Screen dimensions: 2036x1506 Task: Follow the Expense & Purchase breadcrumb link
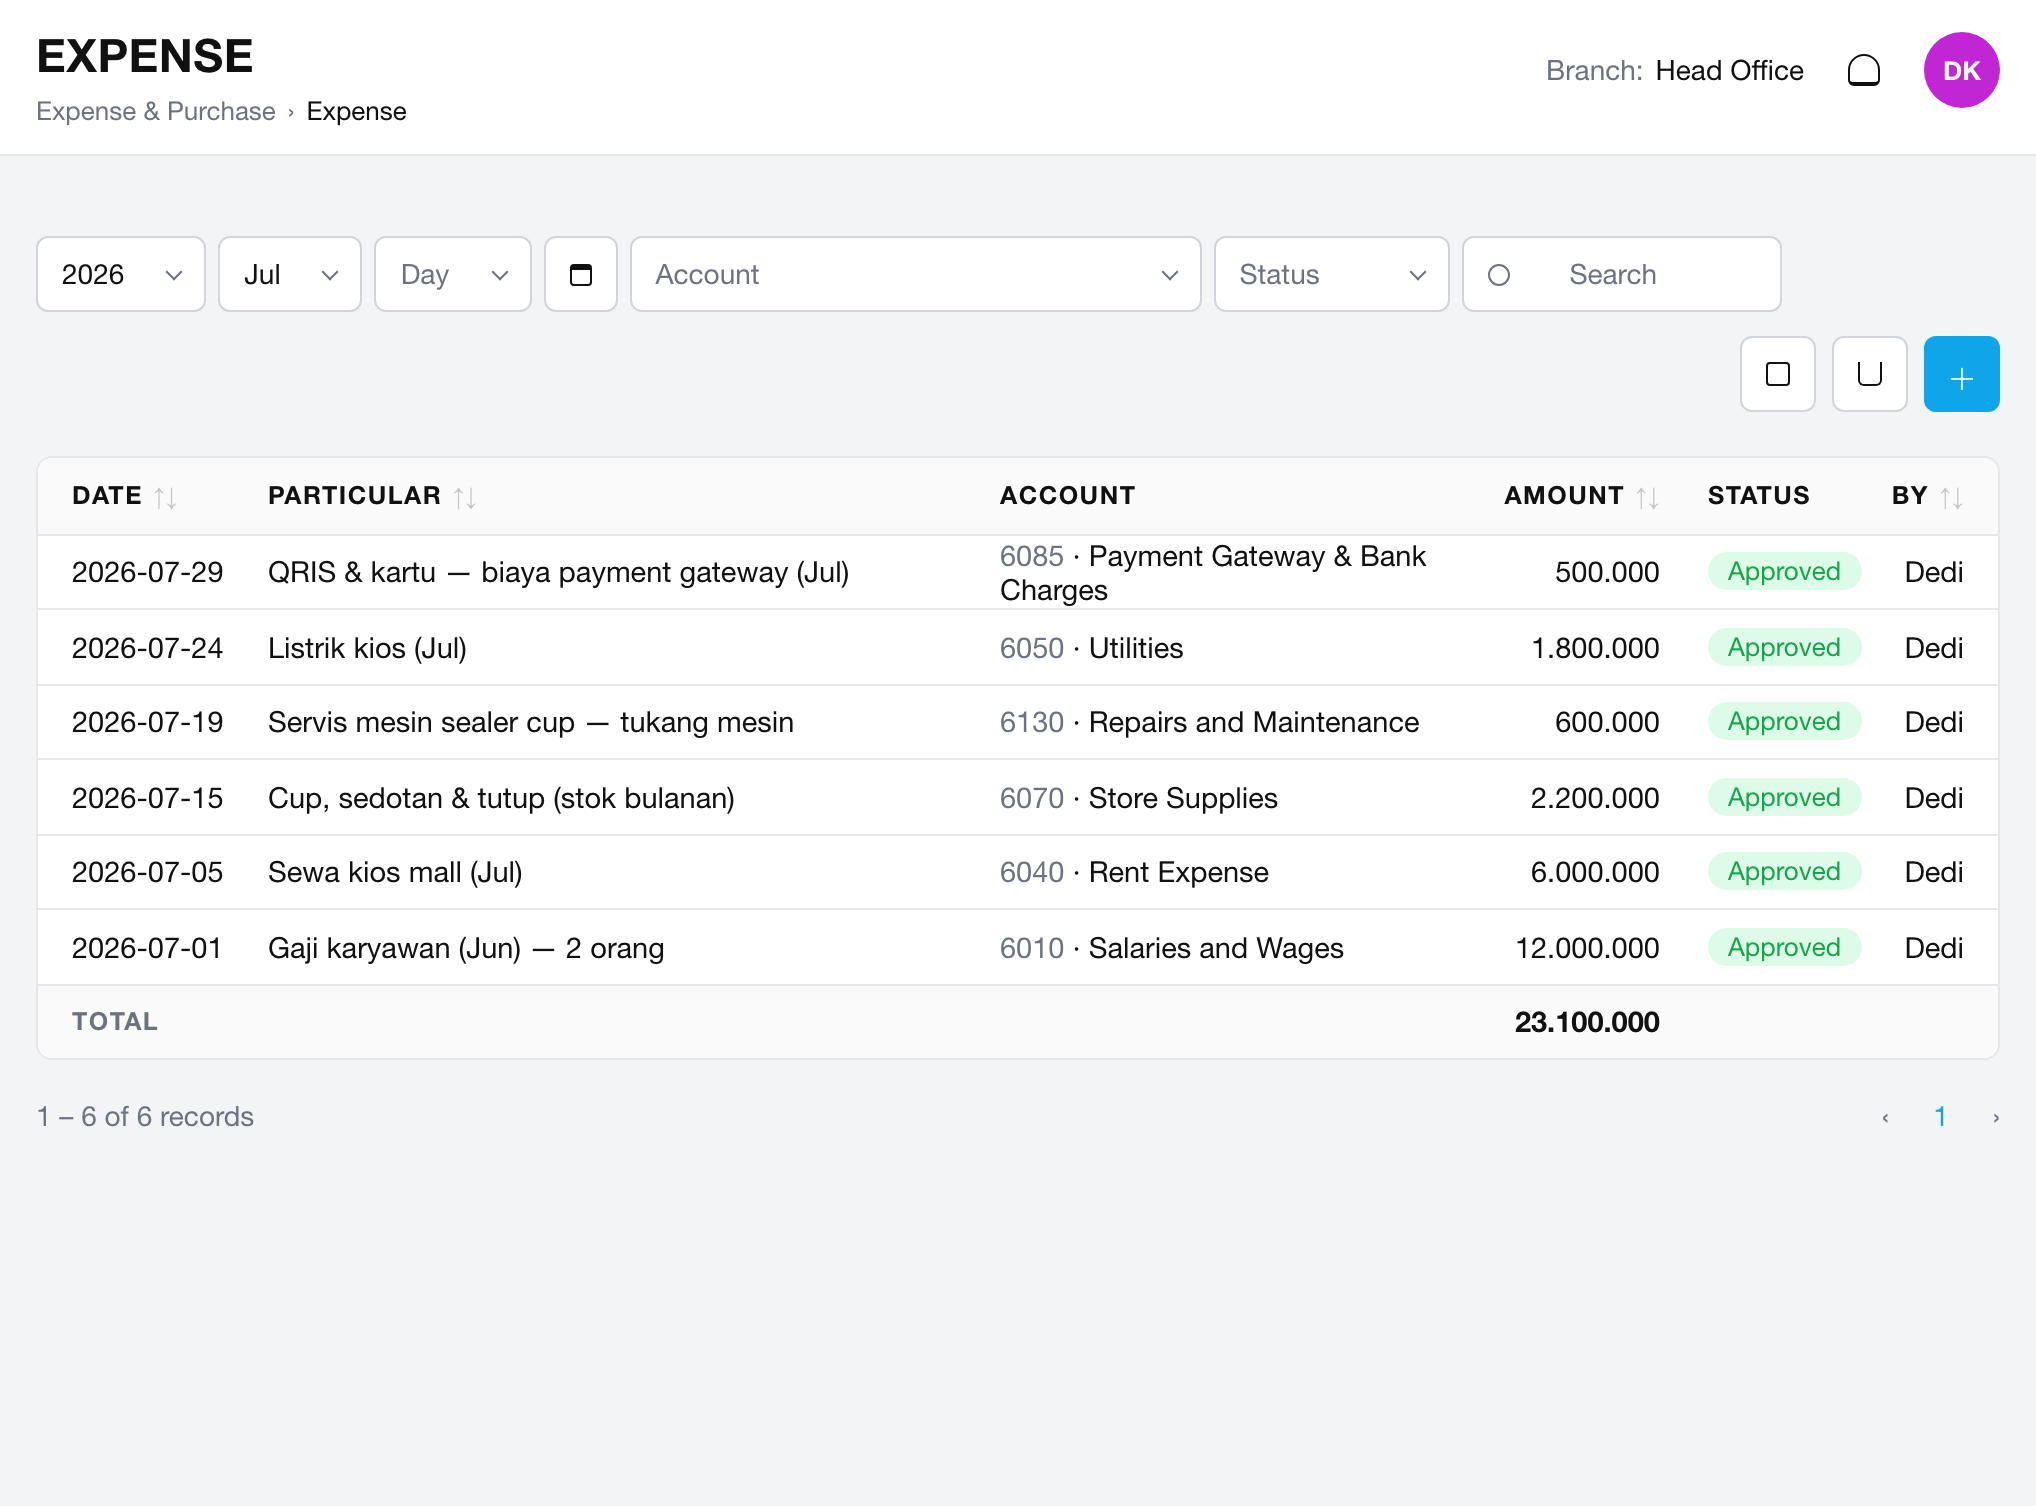[156, 111]
